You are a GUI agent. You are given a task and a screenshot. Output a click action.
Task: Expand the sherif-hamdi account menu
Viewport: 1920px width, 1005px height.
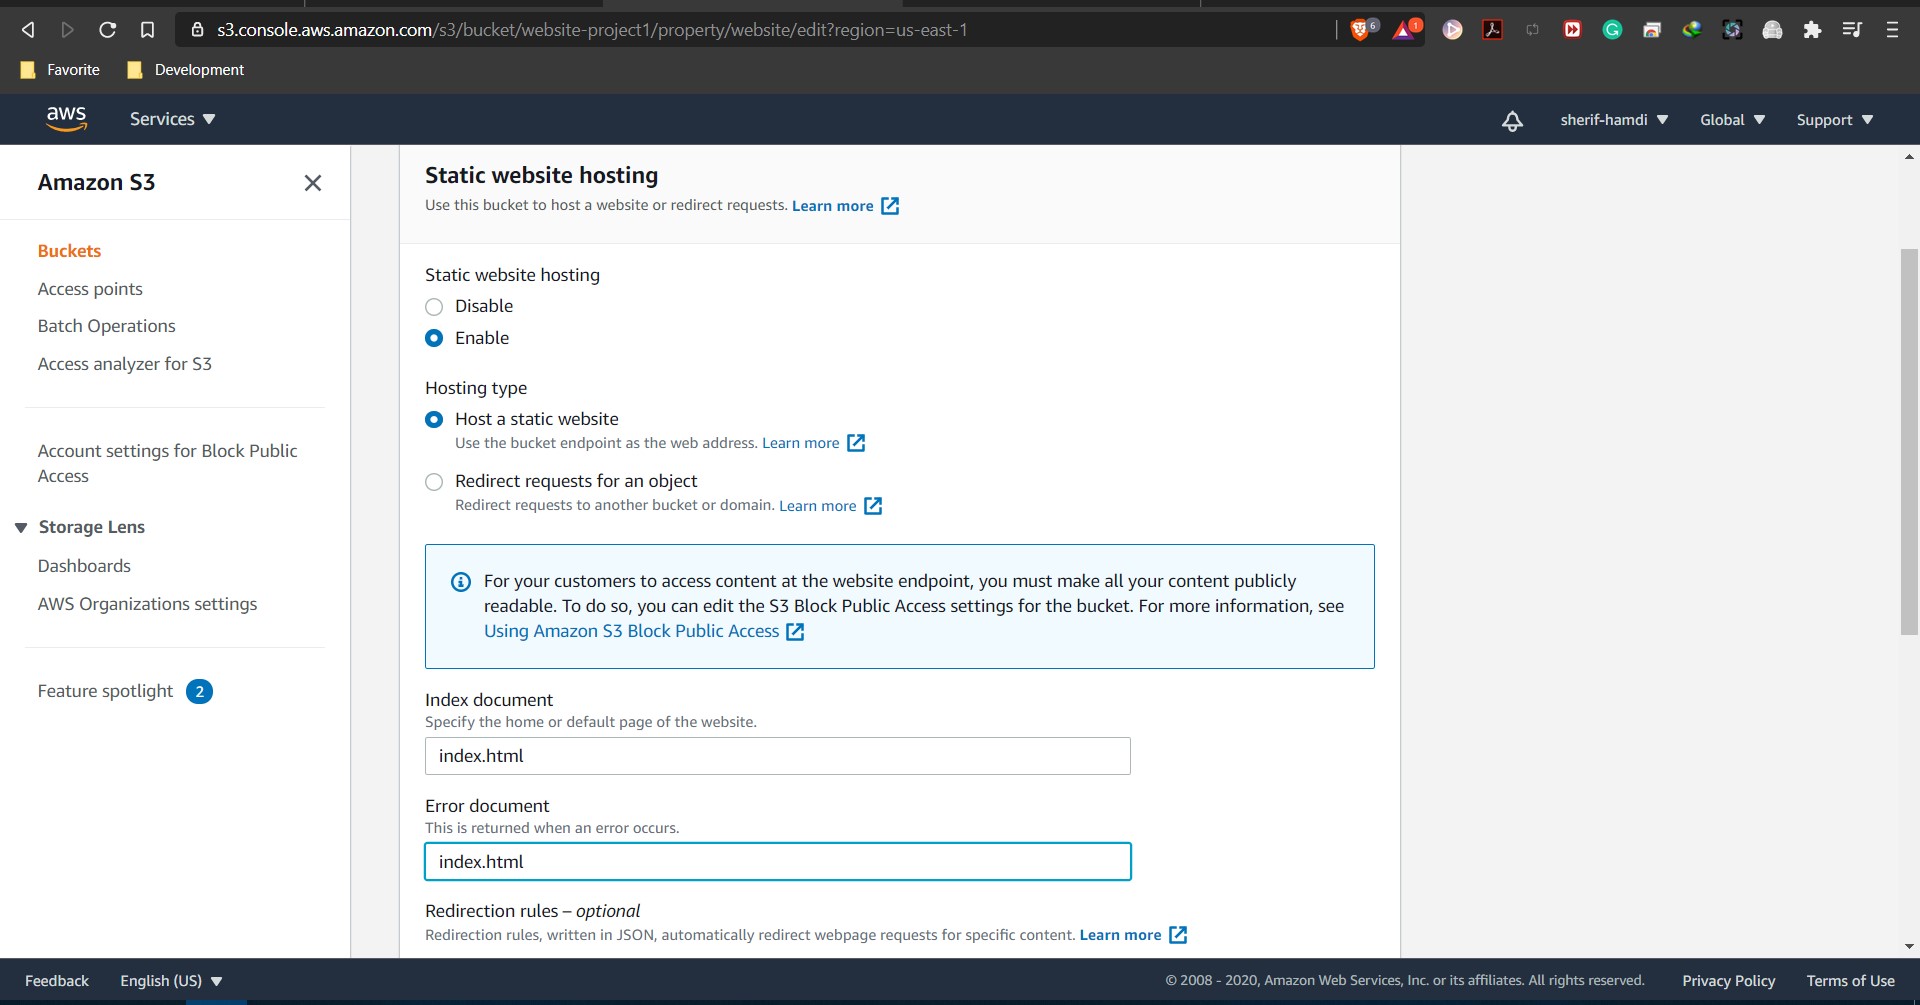click(x=1612, y=119)
